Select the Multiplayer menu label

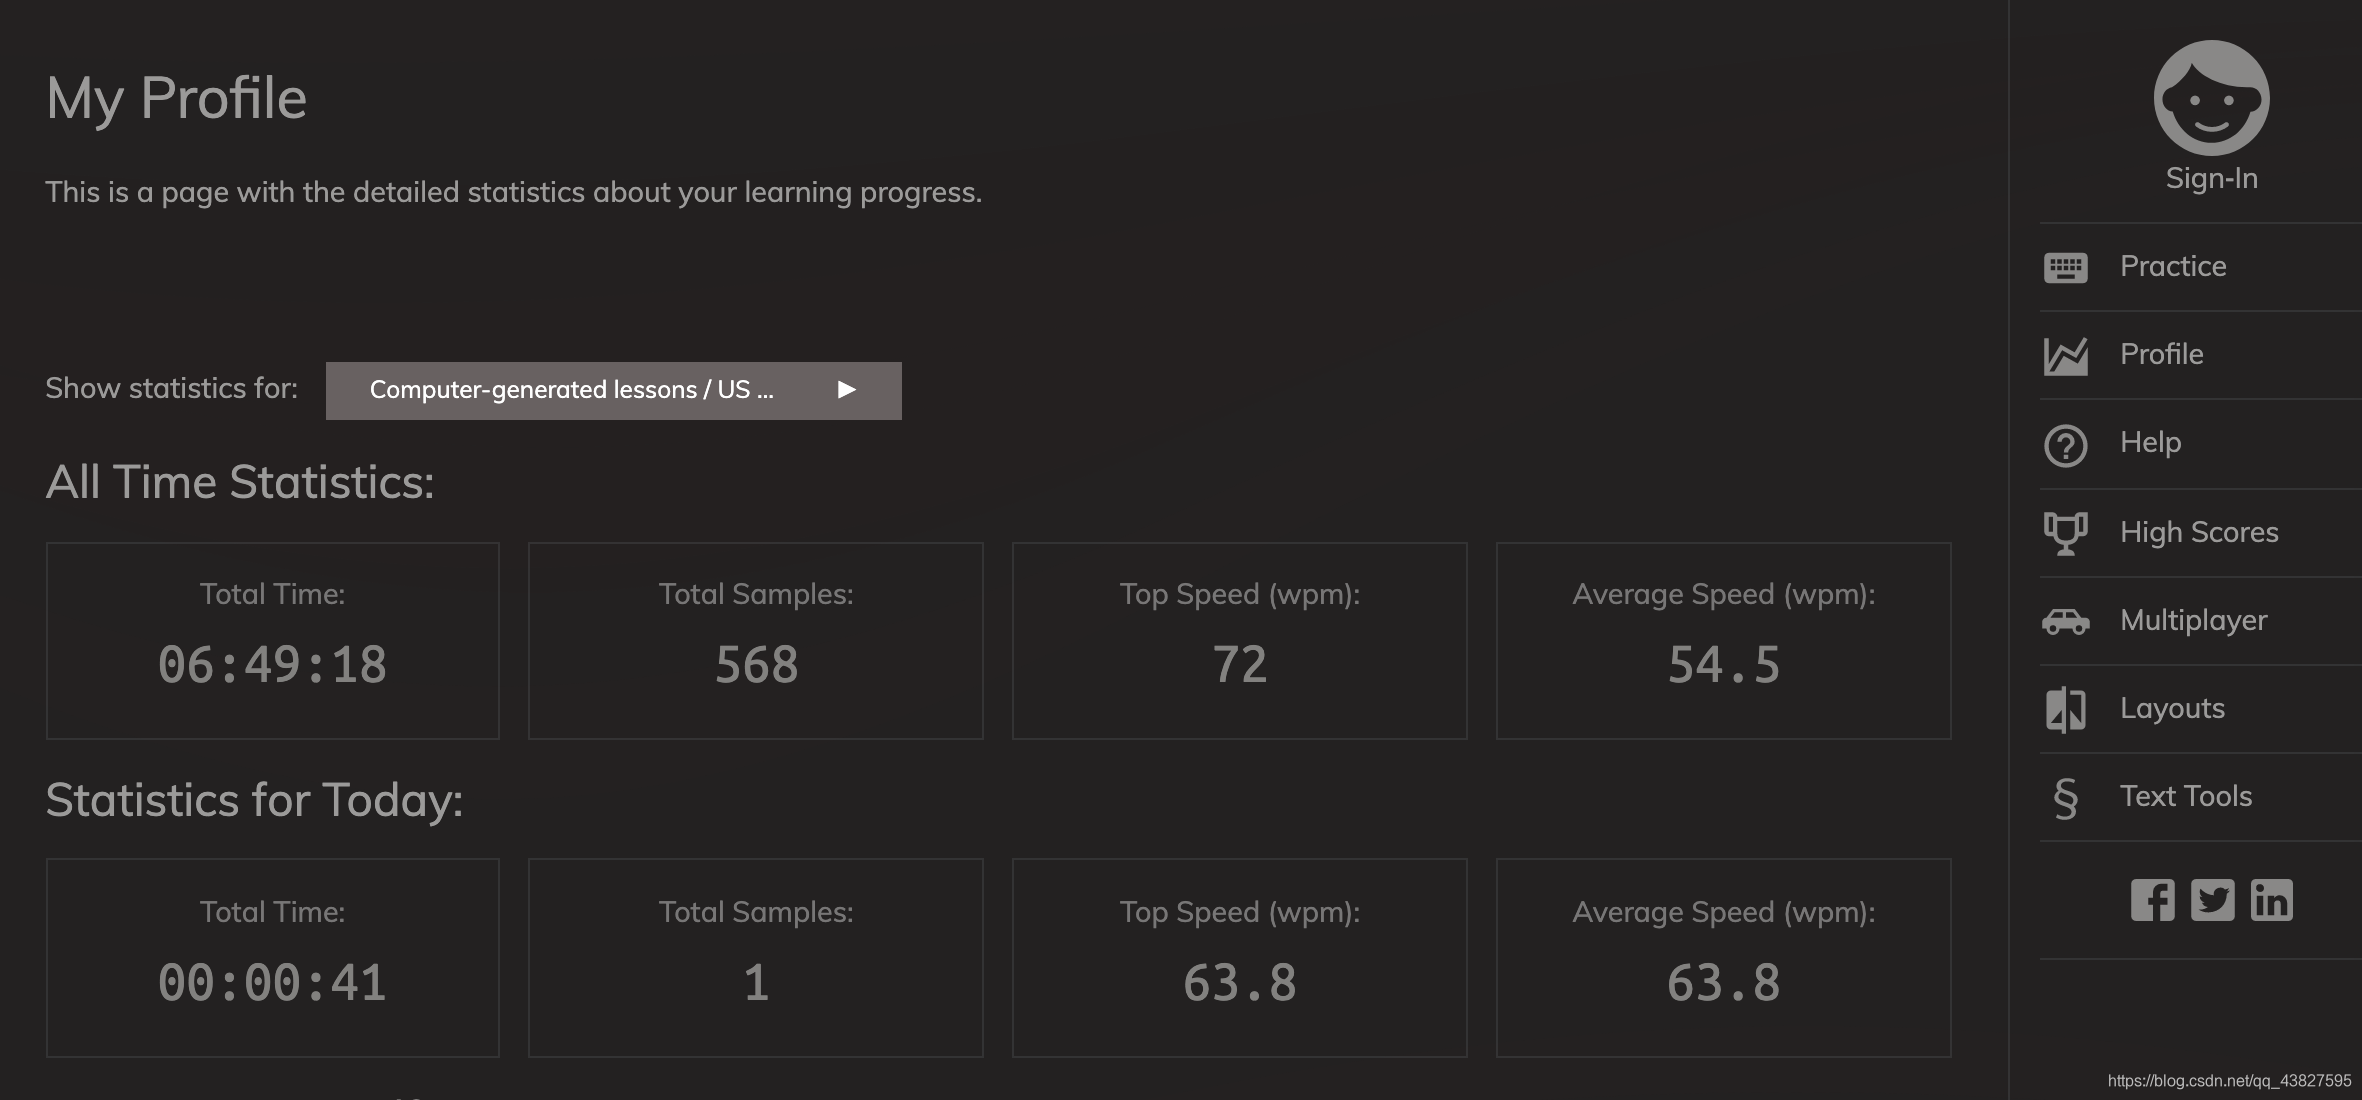click(2192, 621)
